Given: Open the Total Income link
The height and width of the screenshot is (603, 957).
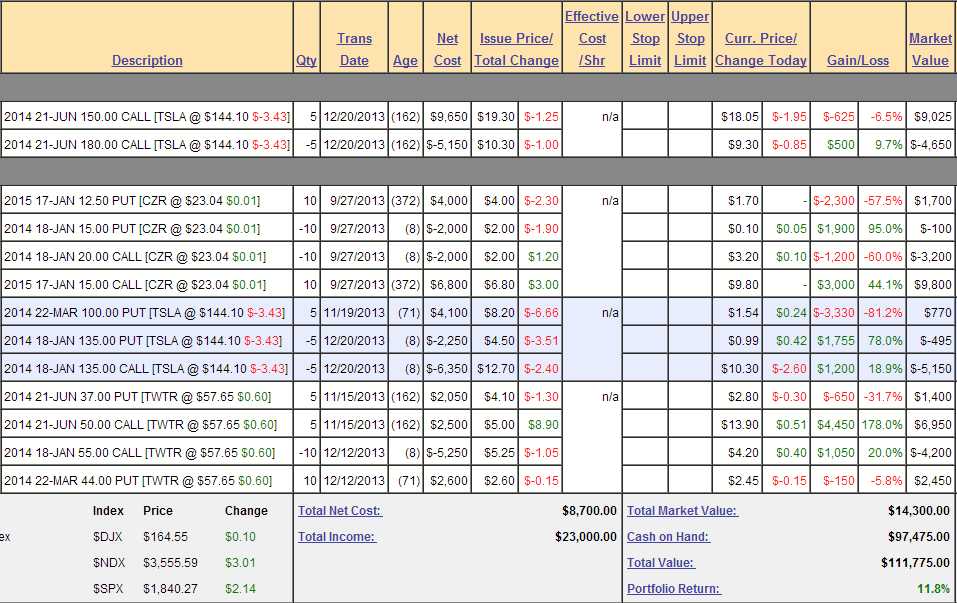Looking at the screenshot, I should pos(336,536).
